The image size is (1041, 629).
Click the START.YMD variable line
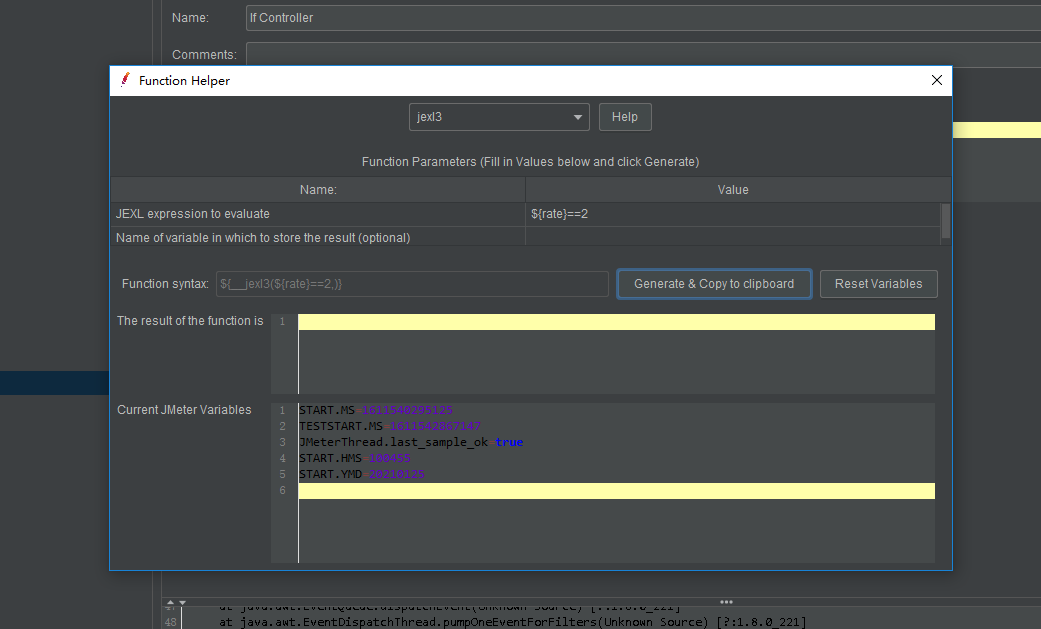click(x=362, y=474)
